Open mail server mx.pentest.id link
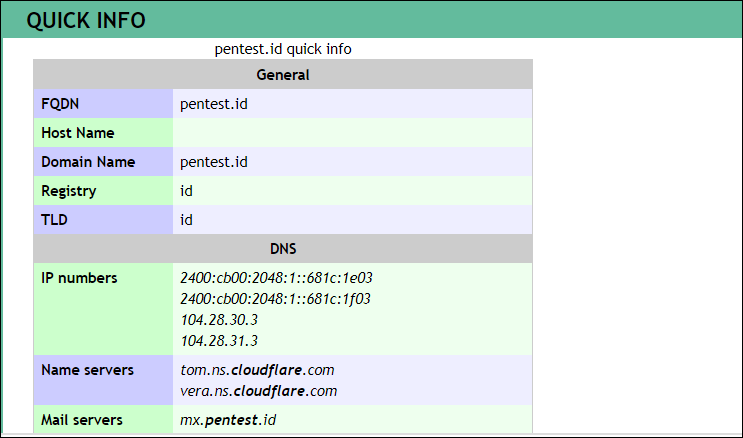The image size is (743, 438). [x=228, y=420]
